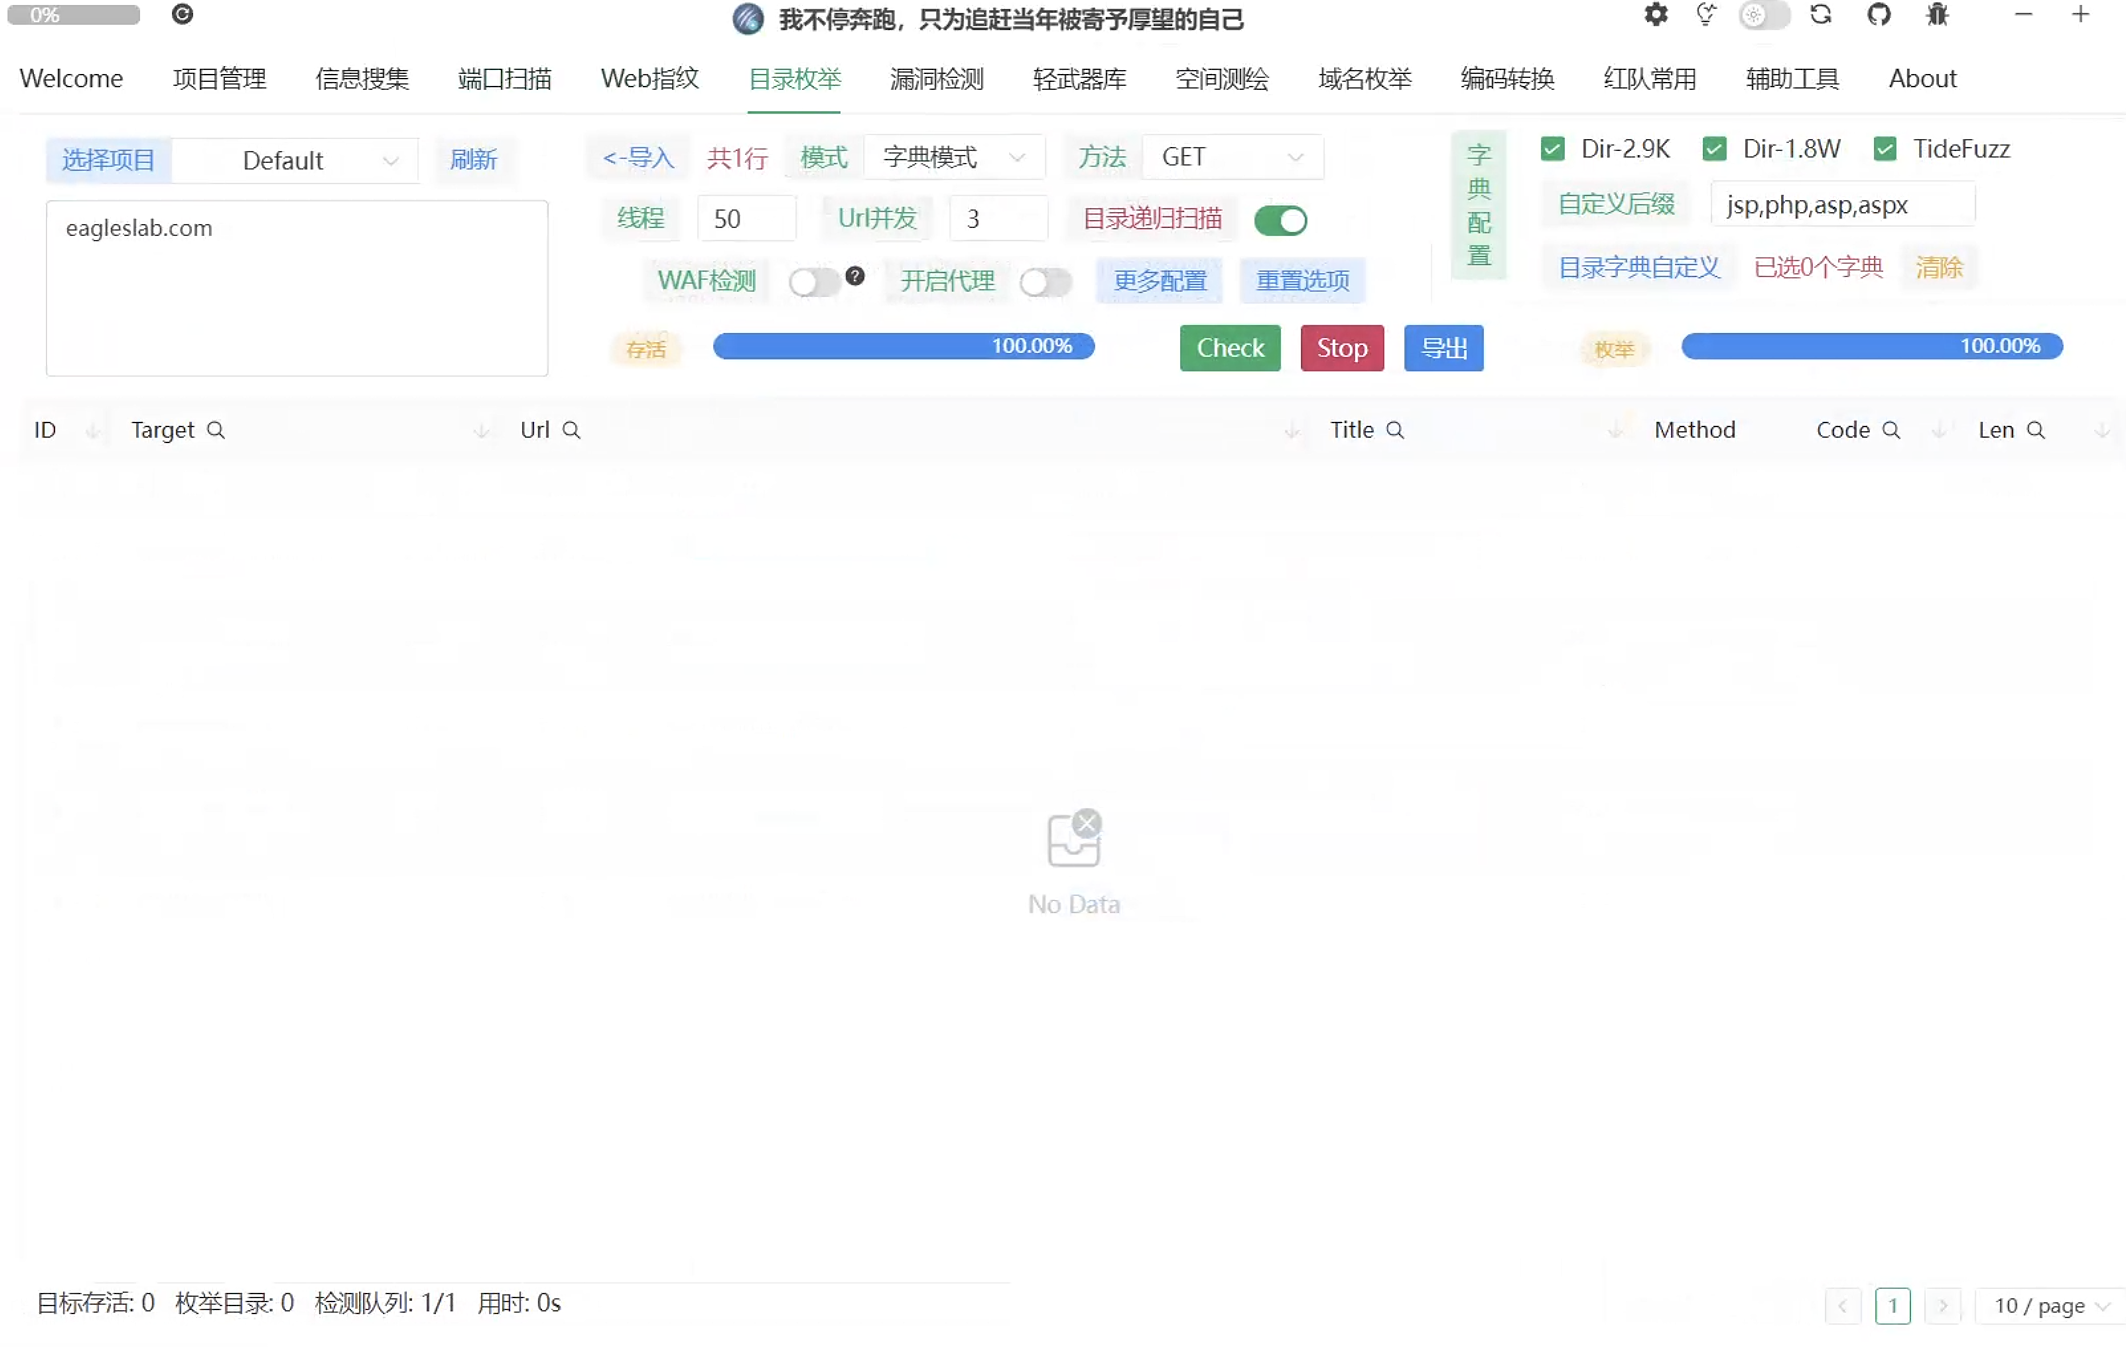Screen dimensions: 2126x1350
Task: Click the lightbulb tips icon
Action: [x=1706, y=15]
